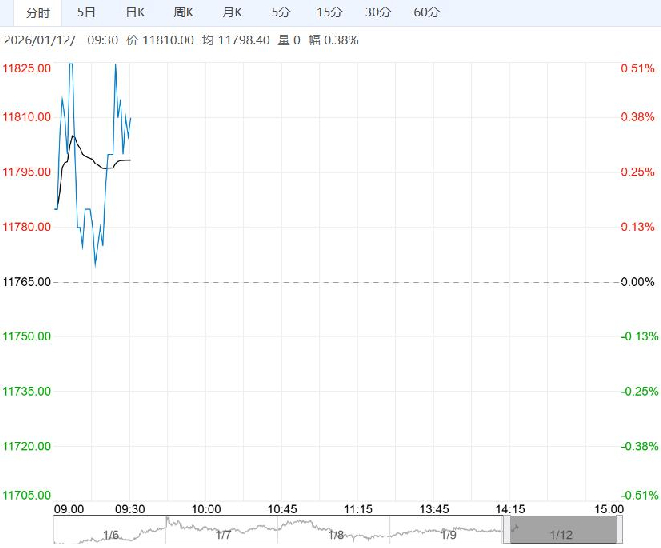Select the 5分 five-minute chart tab

(x=281, y=13)
